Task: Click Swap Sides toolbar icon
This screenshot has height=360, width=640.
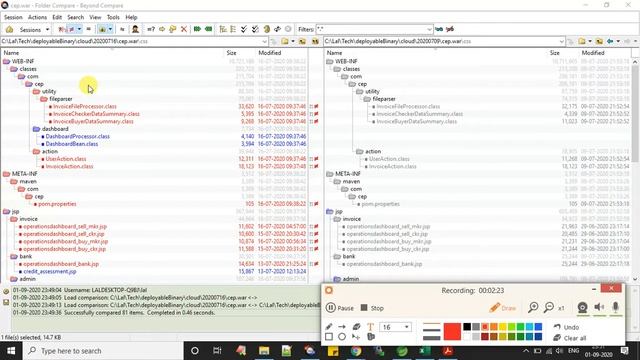Action: [277, 29]
